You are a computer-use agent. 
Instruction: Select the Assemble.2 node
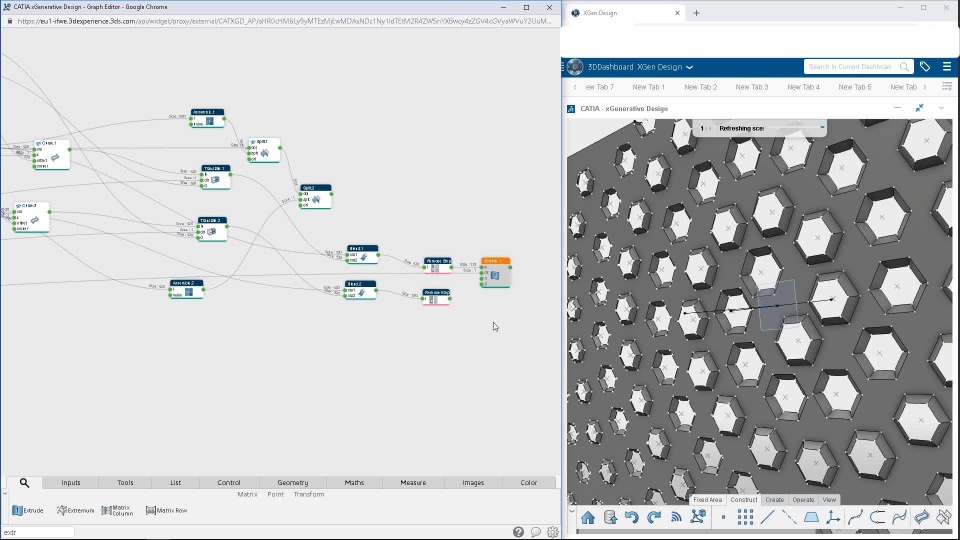[x=187, y=289]
